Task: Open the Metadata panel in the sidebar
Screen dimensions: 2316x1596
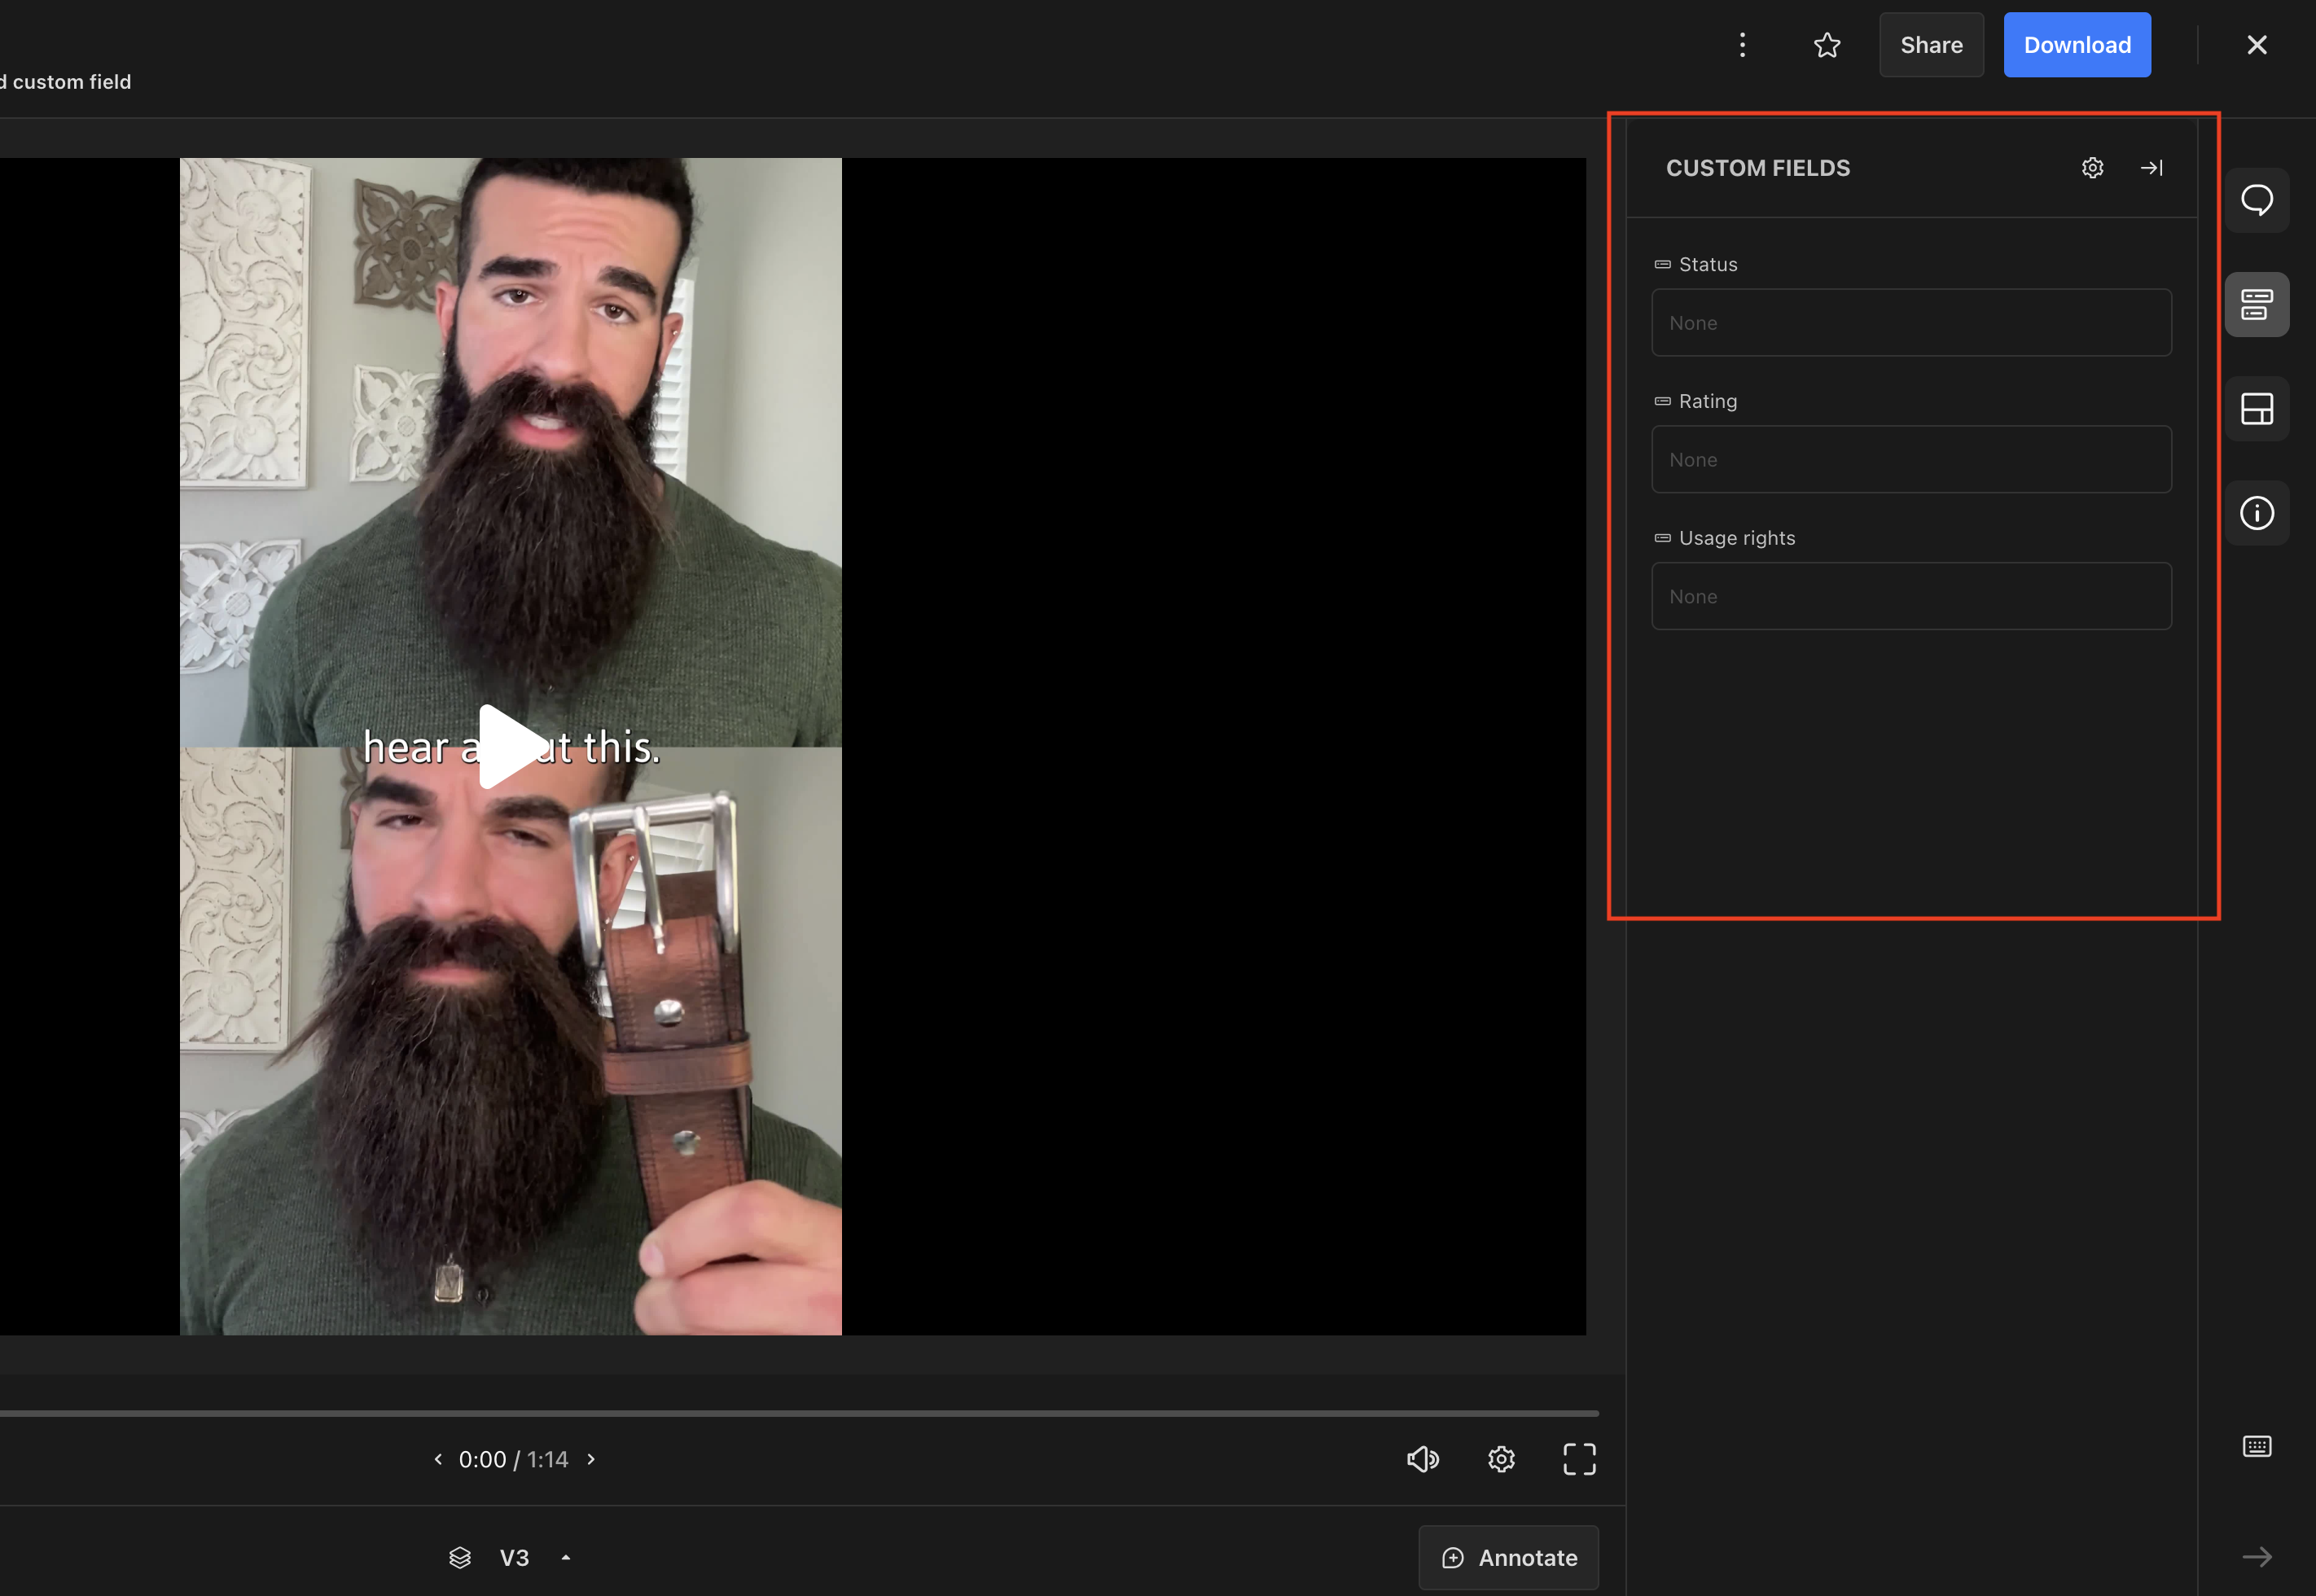Action: tap(2257, 303)
